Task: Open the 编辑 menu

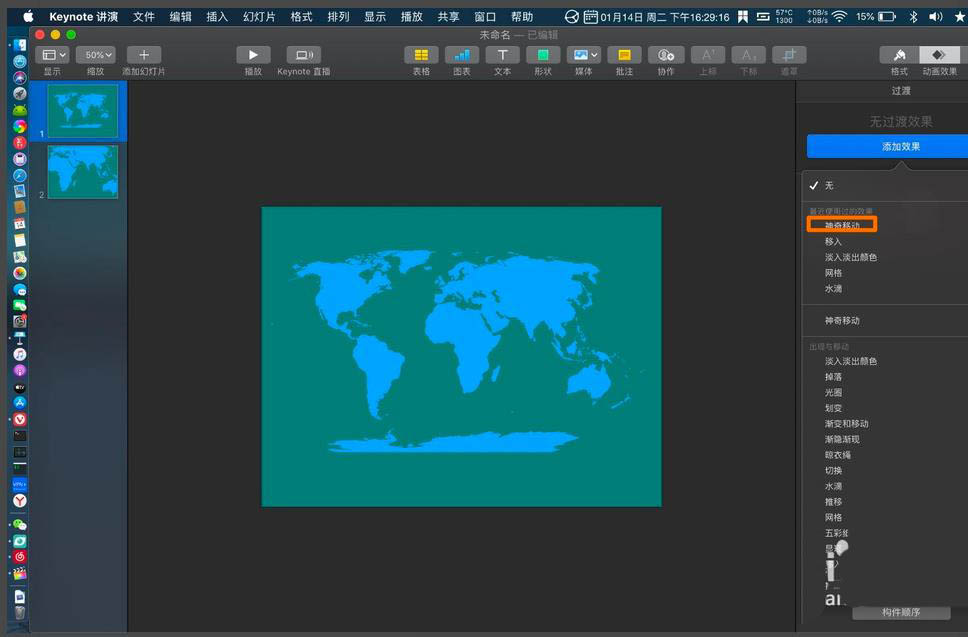Action: pyautogui.click(x=180, y=17)
